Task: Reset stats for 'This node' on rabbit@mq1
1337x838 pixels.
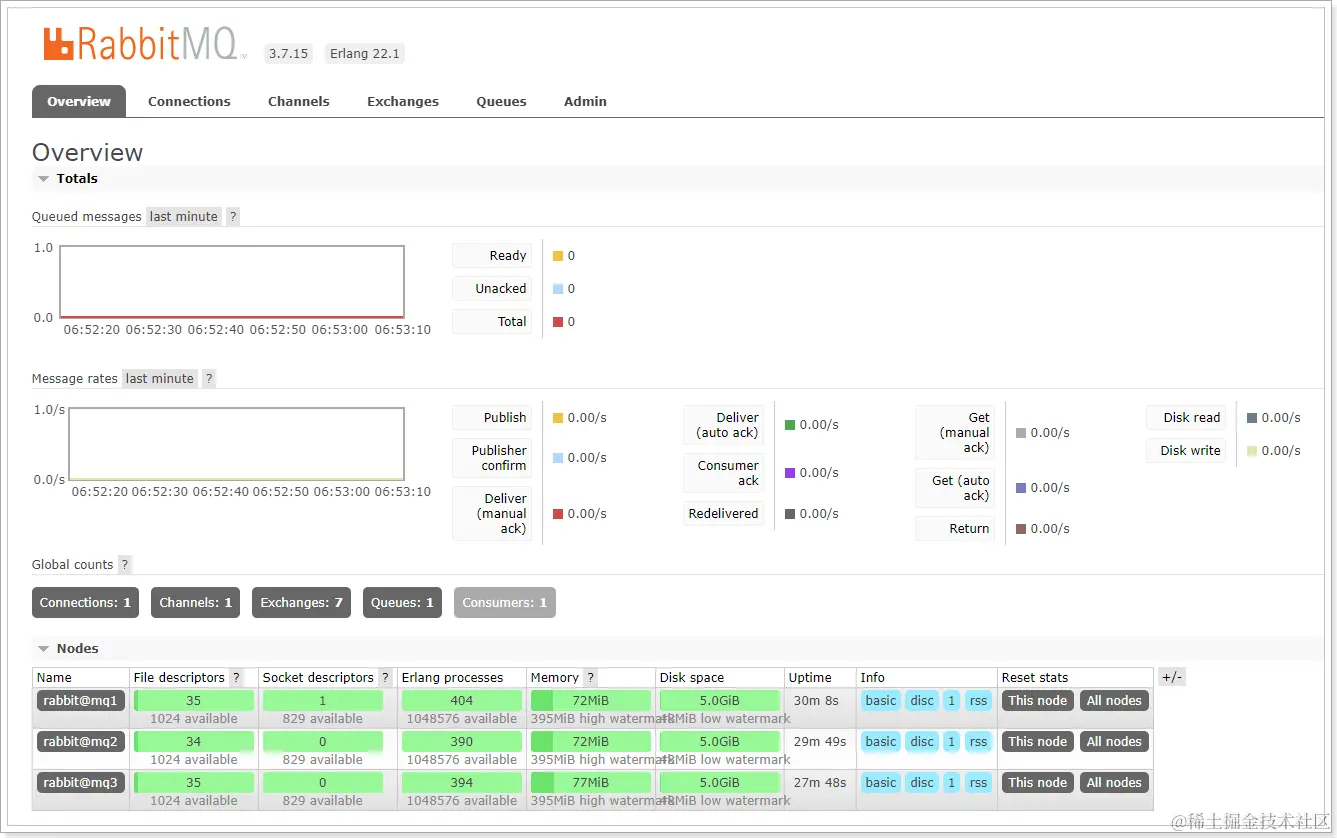Action: (1038, 700)
